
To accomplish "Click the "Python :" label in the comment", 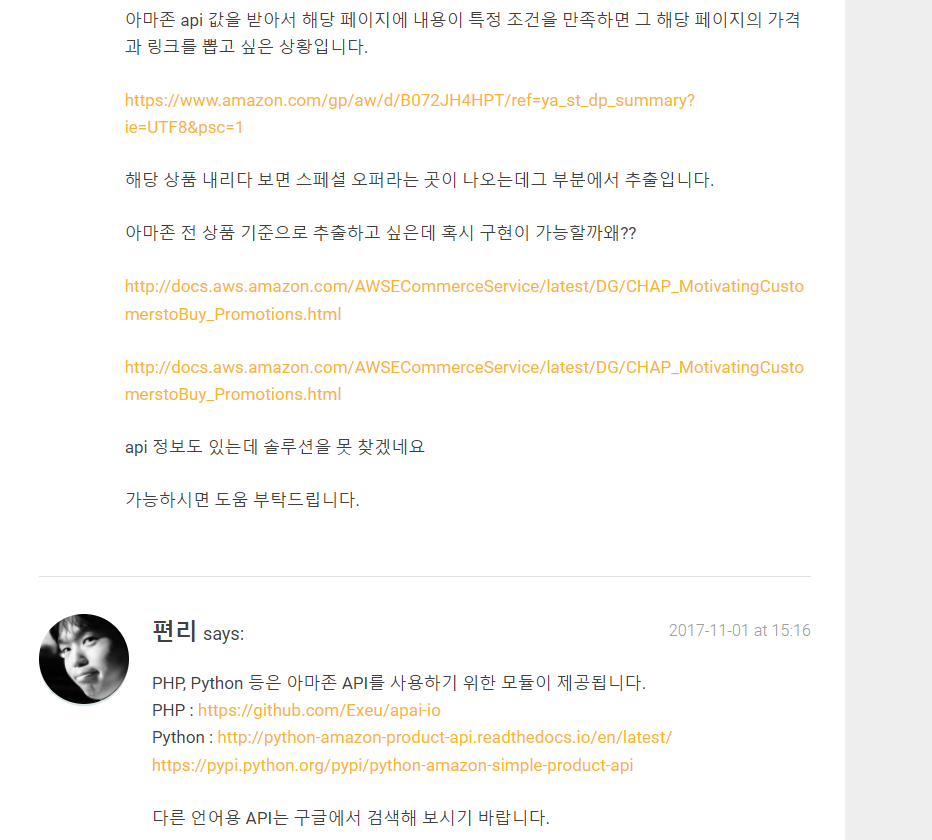I will [182, 738].
